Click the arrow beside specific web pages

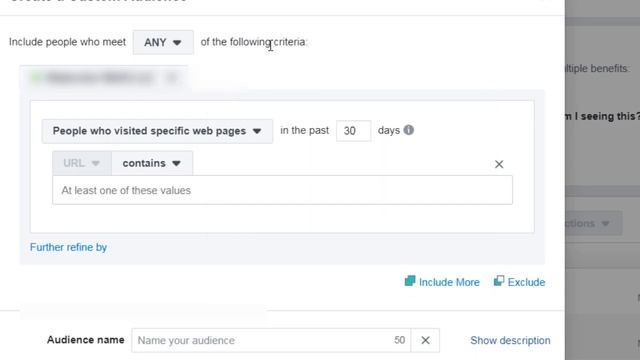pyautogui.click(x=257, y=131)
